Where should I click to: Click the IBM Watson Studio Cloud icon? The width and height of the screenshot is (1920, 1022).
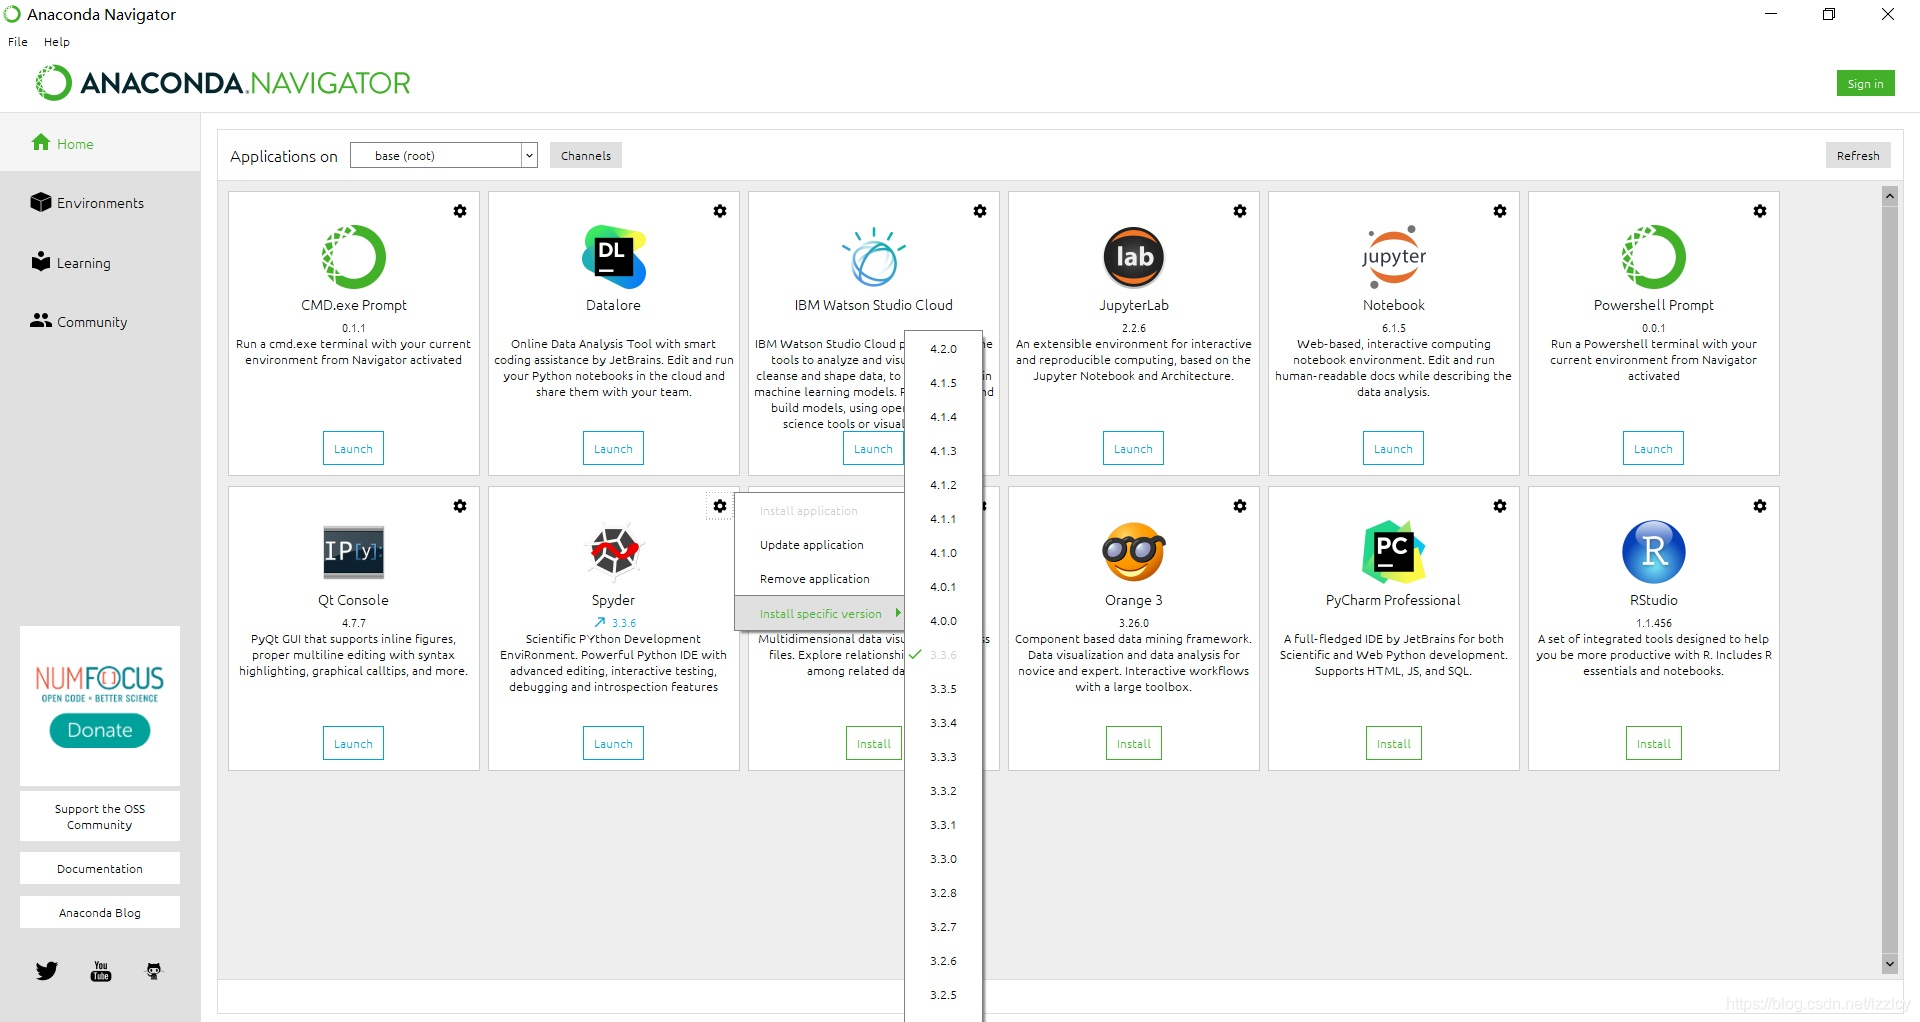point(874,257)
